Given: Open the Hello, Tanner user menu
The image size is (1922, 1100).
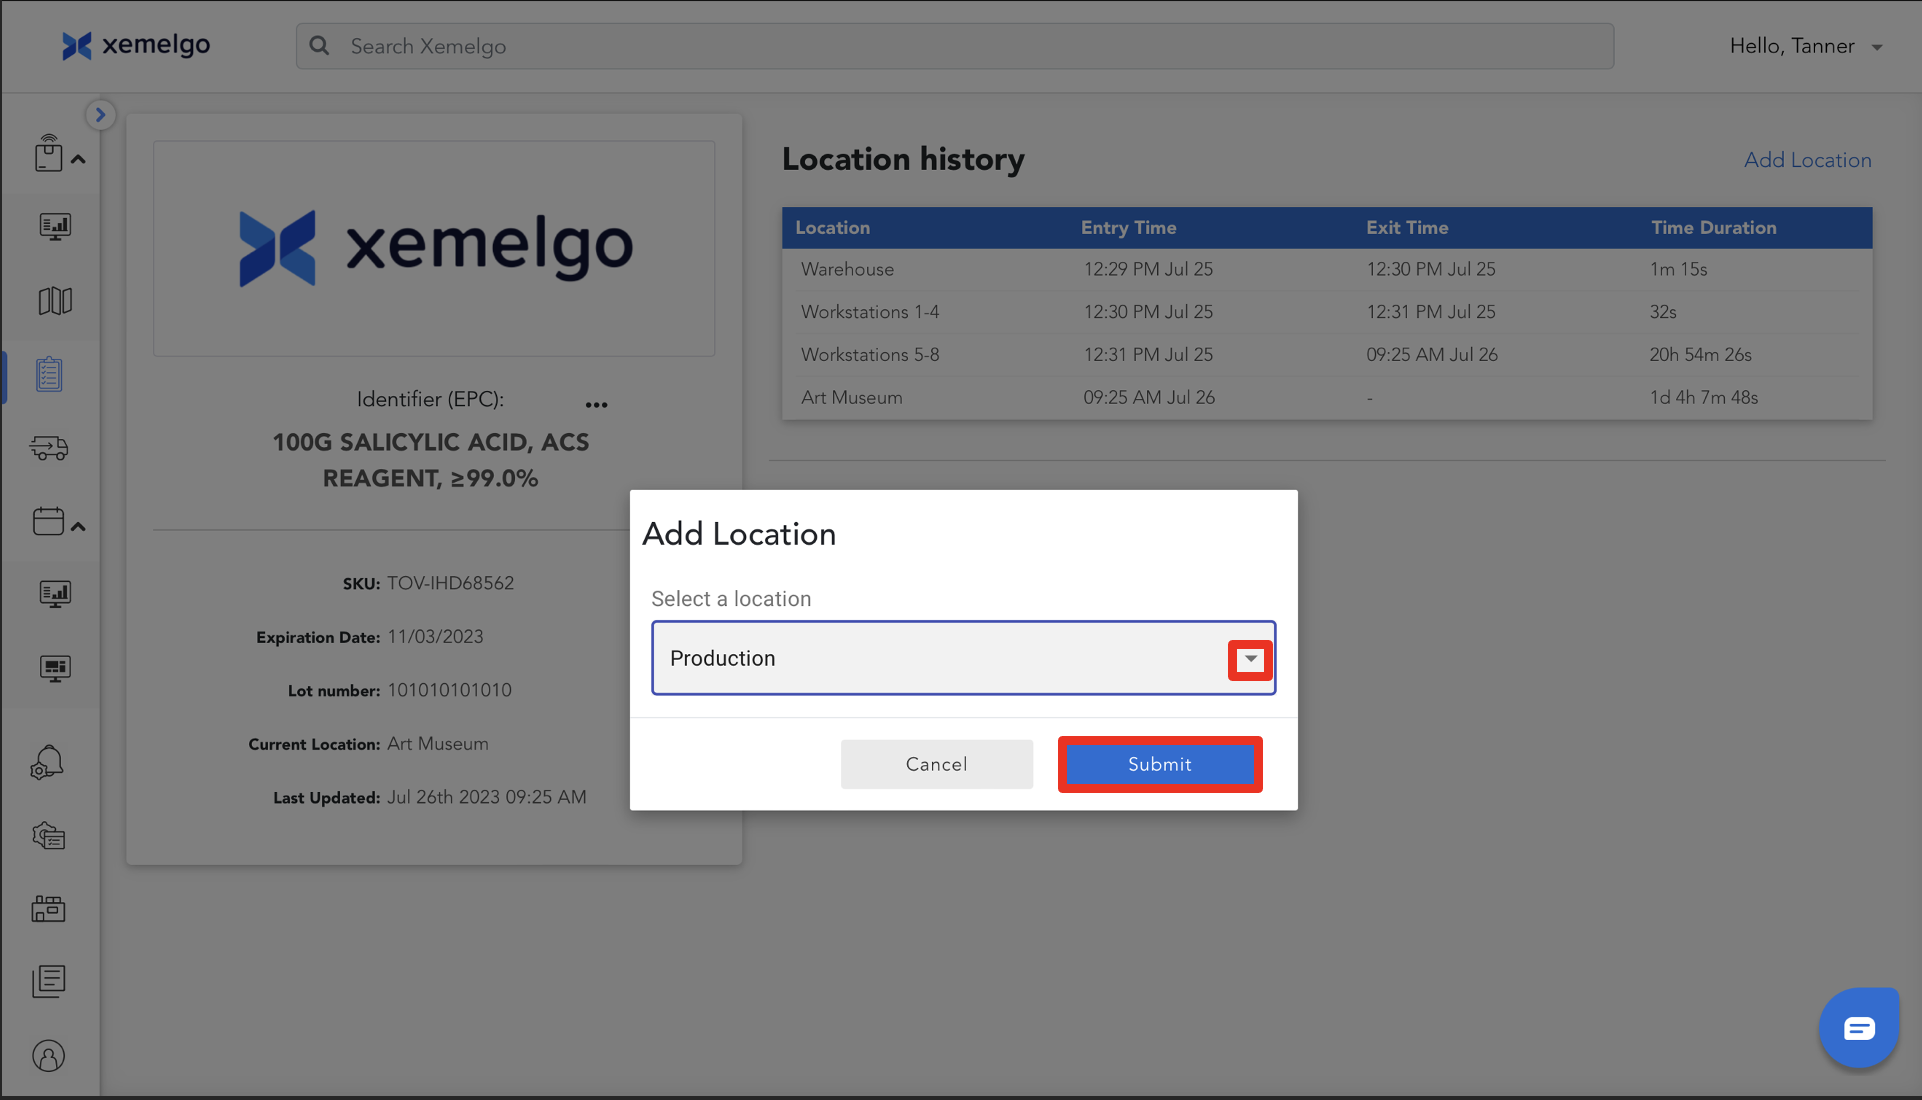Looking at the screenshot, I should click(x=1805, y=46).
